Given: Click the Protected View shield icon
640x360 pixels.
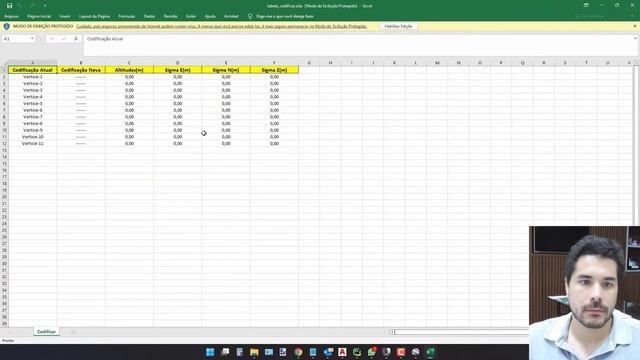Looking at the screenshot, I should pos(7,26).
